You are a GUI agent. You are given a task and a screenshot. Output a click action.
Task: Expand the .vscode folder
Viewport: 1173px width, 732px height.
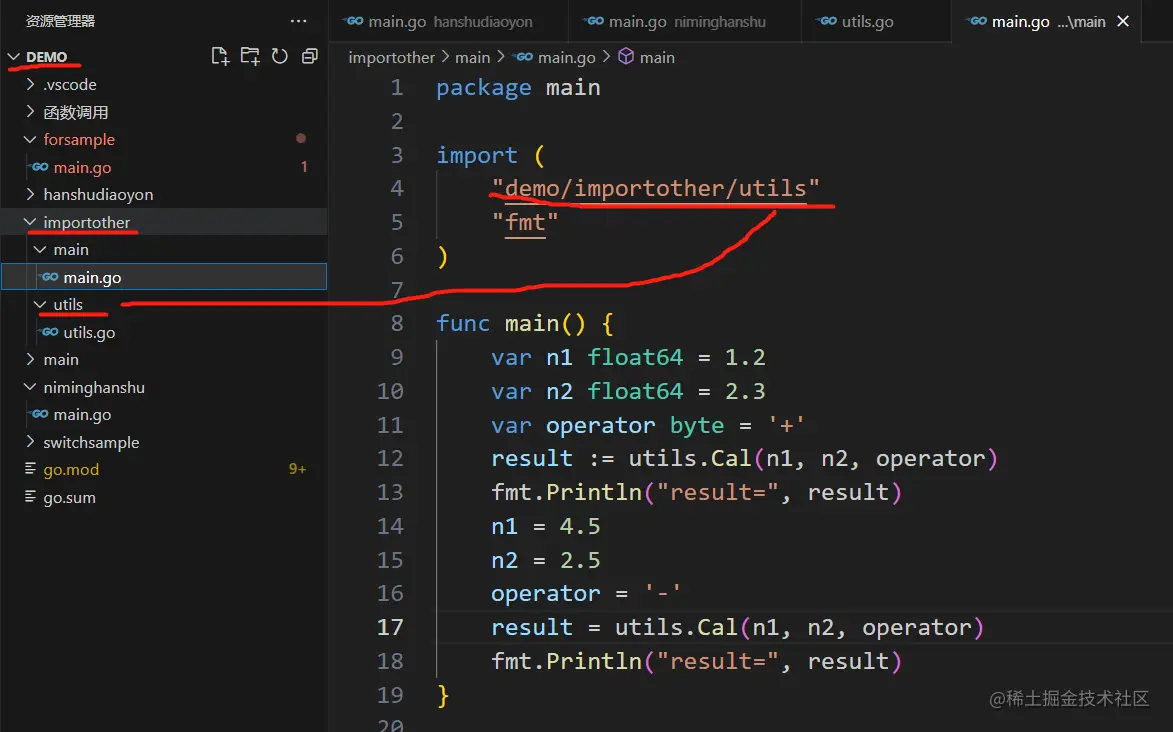[x=30, y=84]
